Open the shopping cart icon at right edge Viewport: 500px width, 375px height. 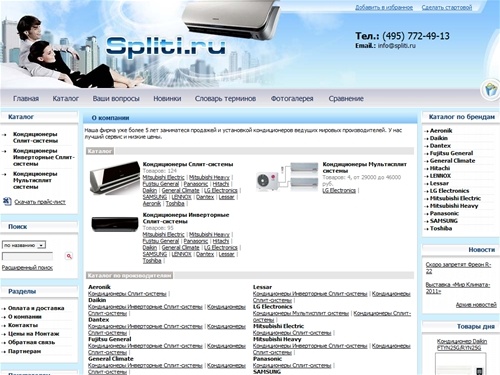click(x=490, y=90)
